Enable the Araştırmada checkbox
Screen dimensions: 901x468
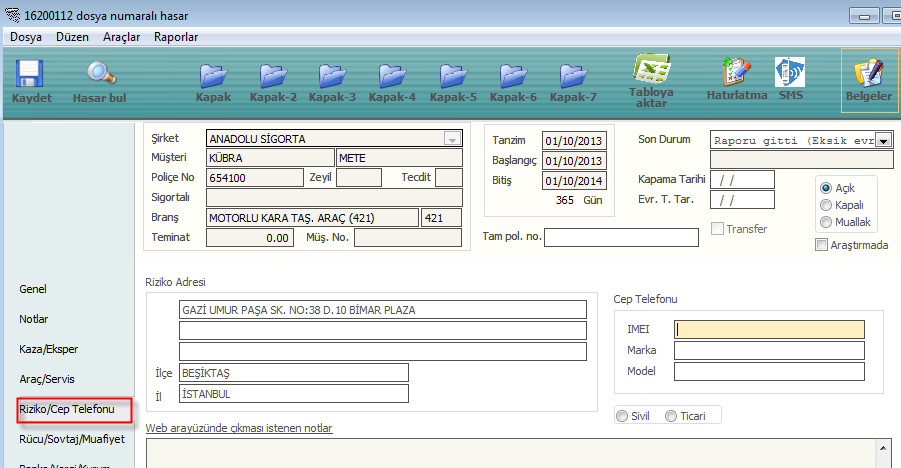click(x=822, y=245)
